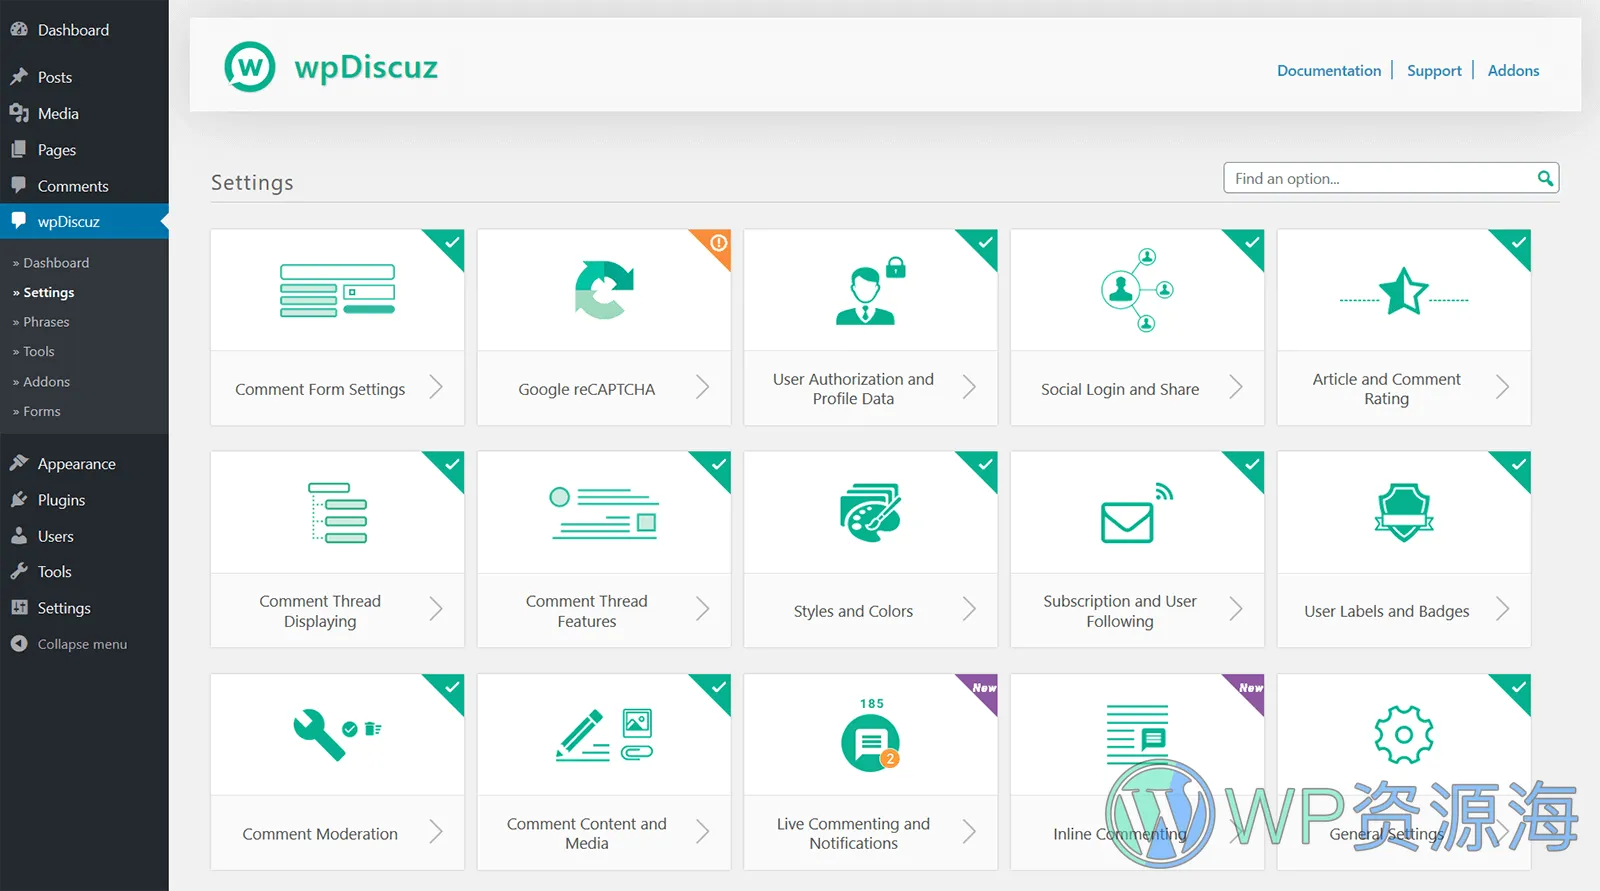Click the Dashboard gauge icon in sidebar

pos(19,30)
